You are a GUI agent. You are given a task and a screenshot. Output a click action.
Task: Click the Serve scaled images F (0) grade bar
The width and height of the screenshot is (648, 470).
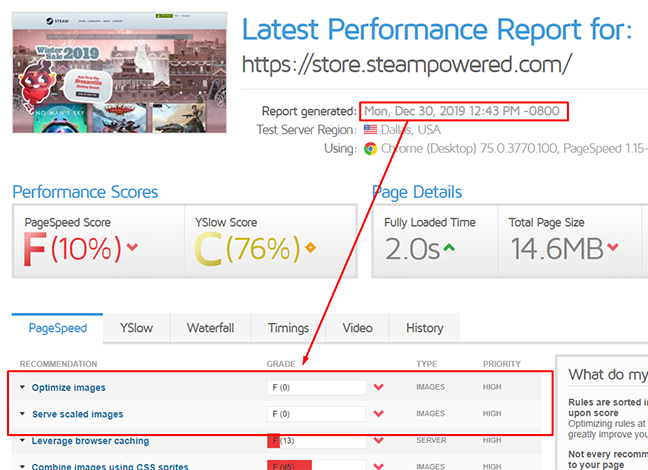tap(317, 414)
